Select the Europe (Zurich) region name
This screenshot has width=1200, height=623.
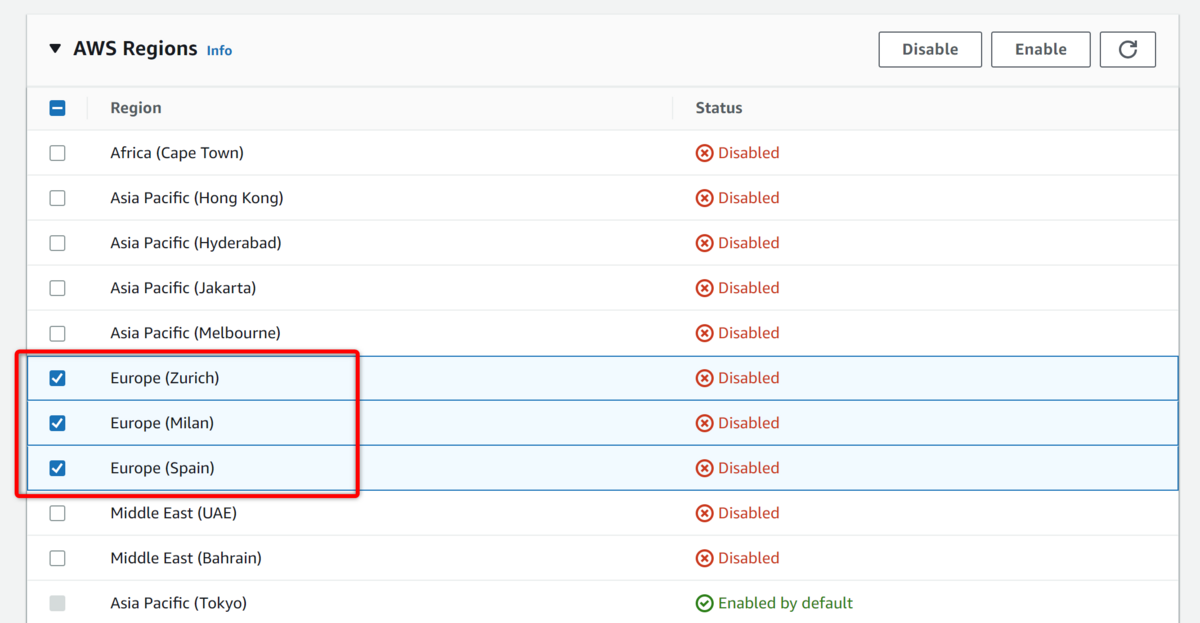165,378
